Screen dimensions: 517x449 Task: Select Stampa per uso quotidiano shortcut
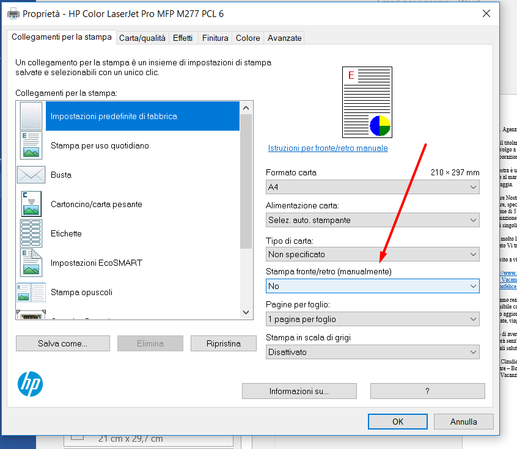tap(100, 146)
